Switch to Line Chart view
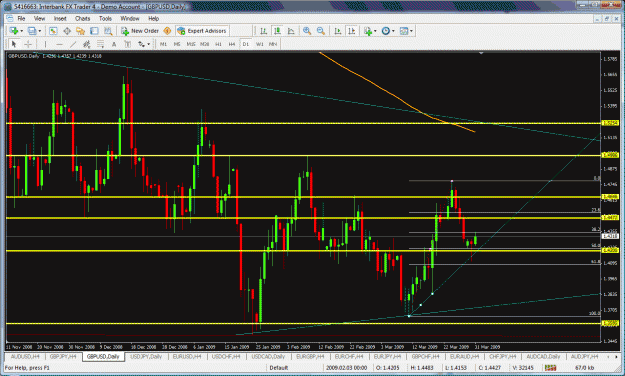 point(291,31)
